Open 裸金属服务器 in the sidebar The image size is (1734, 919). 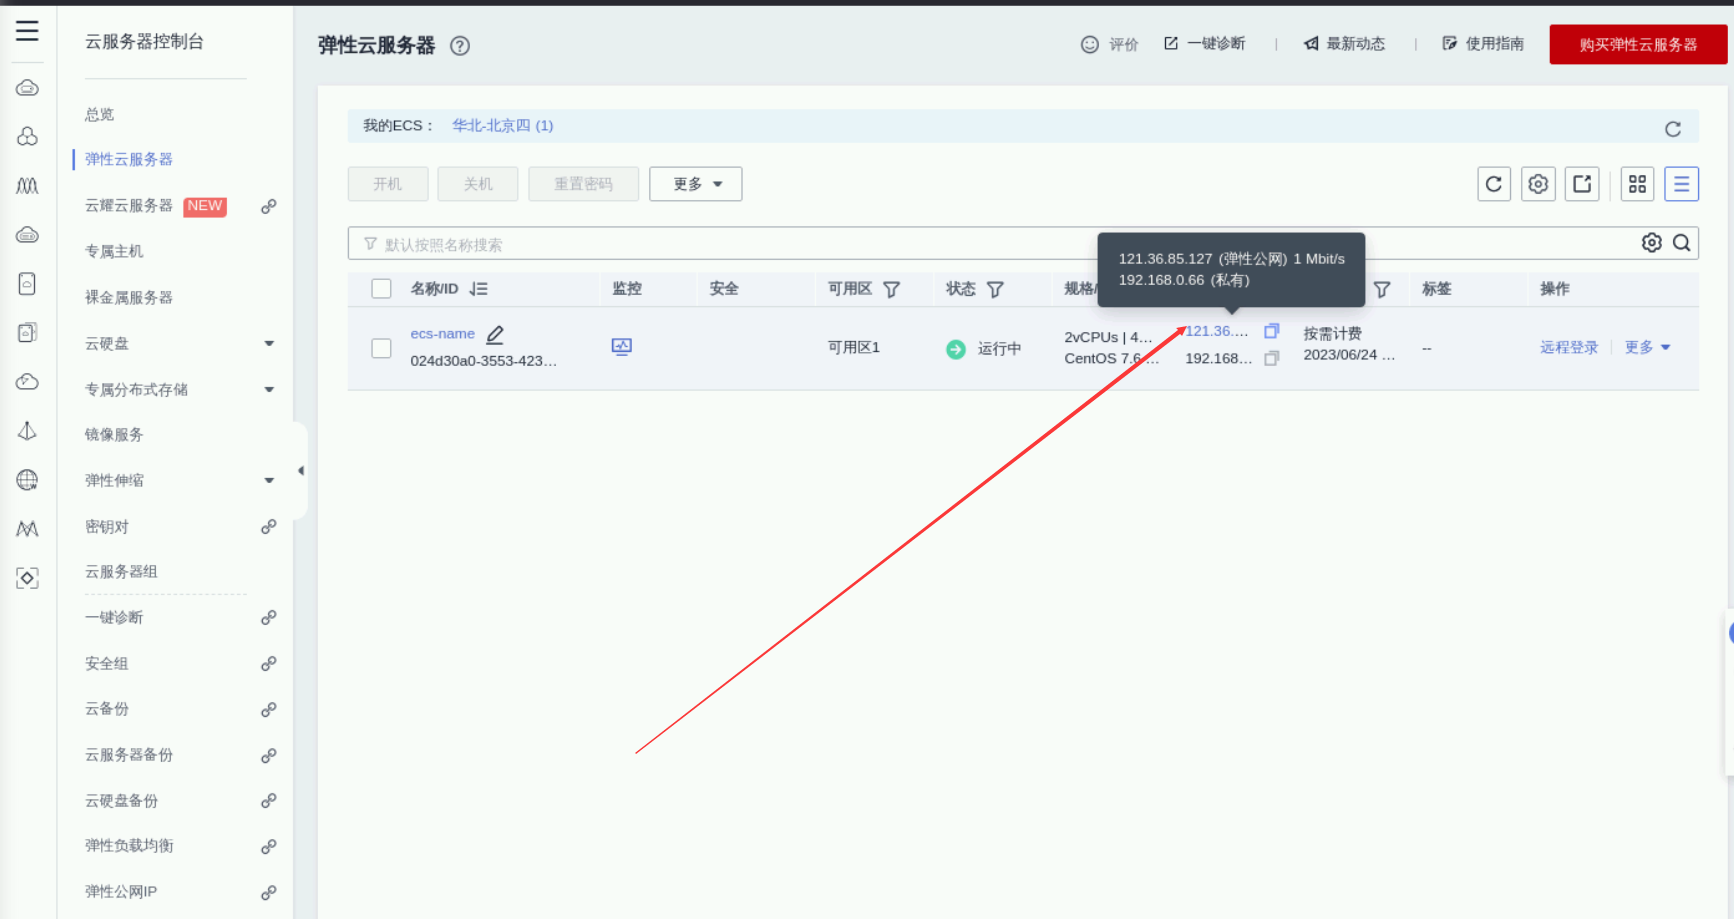click(129, 298)
